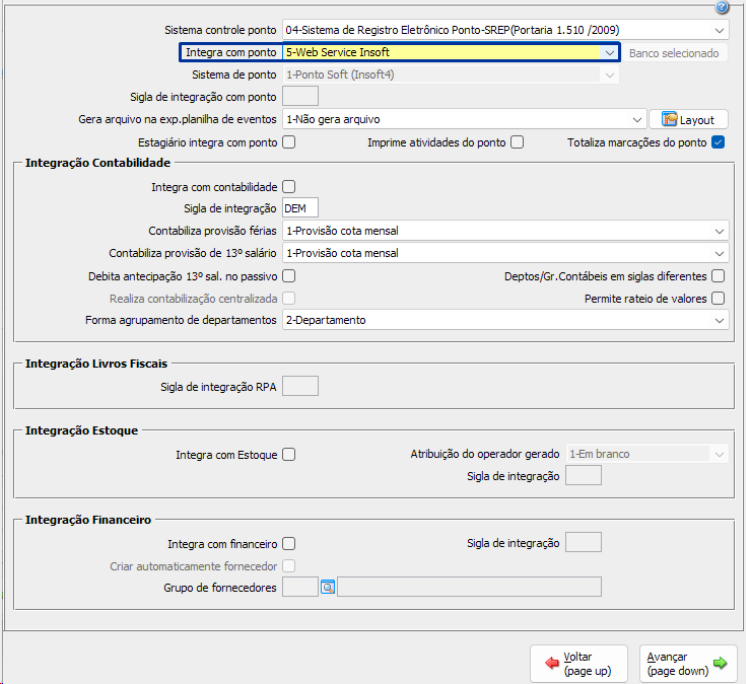Viewport: 746px width, 684px height.
Task: Toggle Deptos/Gr.Contábeis em siglas diferentes
Action: click(x=718, y=276)
